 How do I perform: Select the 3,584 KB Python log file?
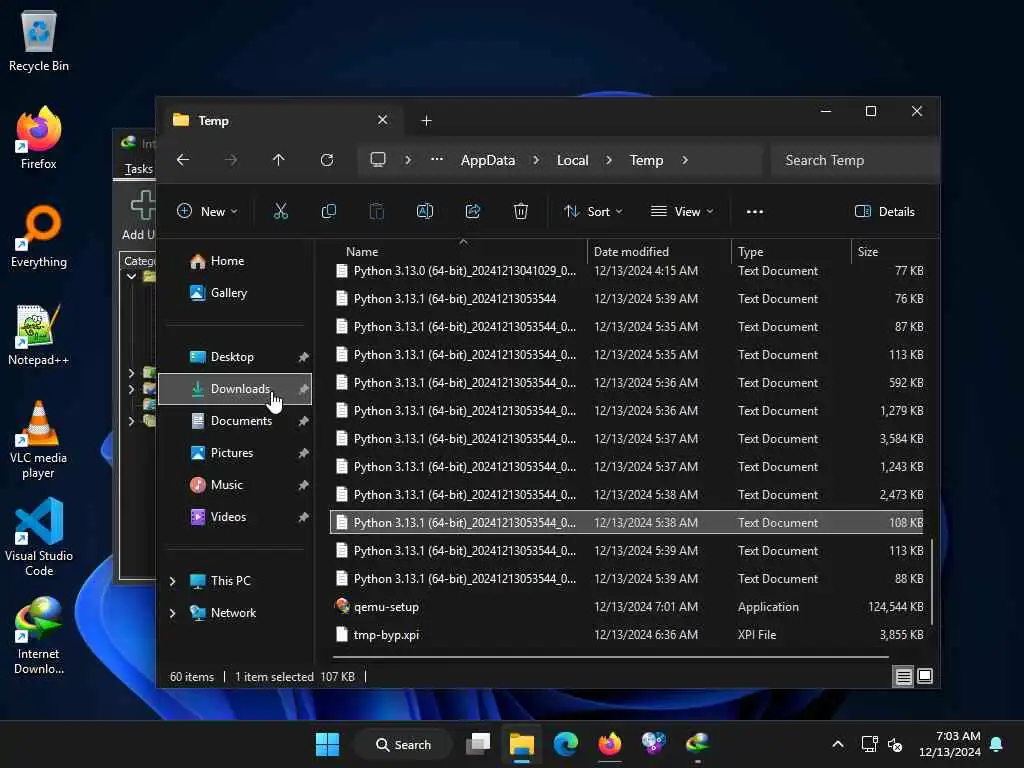click(627, 439)
